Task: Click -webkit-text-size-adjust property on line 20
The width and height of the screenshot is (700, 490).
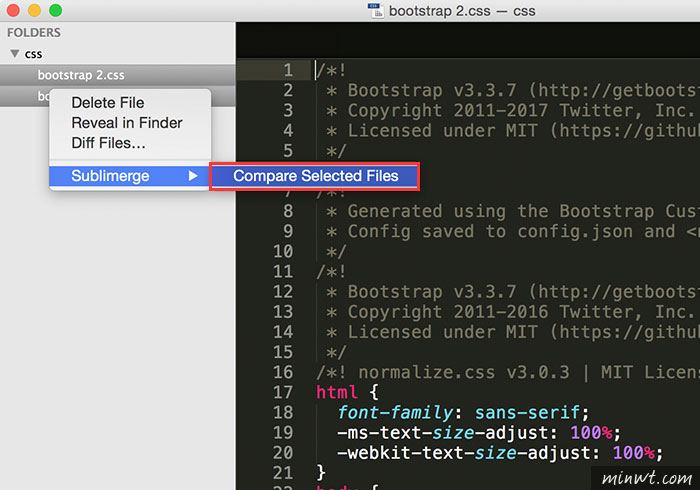Action: [464, 453]
